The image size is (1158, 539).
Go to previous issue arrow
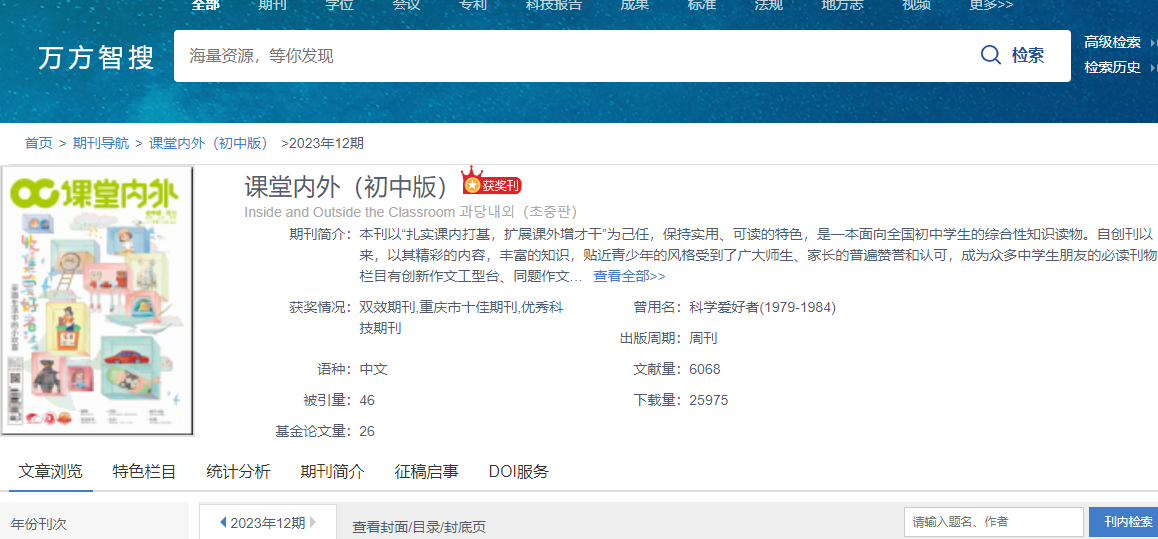pos(223,523)
